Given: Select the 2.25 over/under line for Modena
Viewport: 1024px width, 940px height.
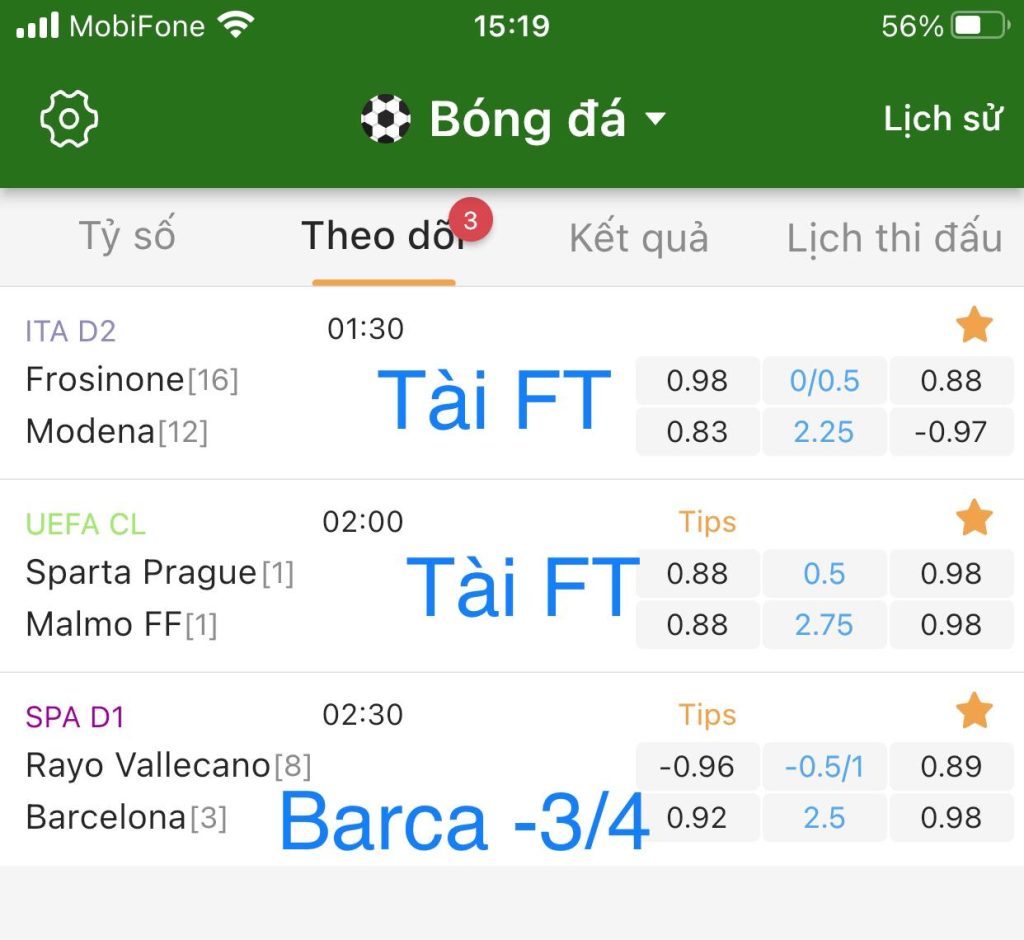Looking at the screenshot, I should tap(824, 432).
